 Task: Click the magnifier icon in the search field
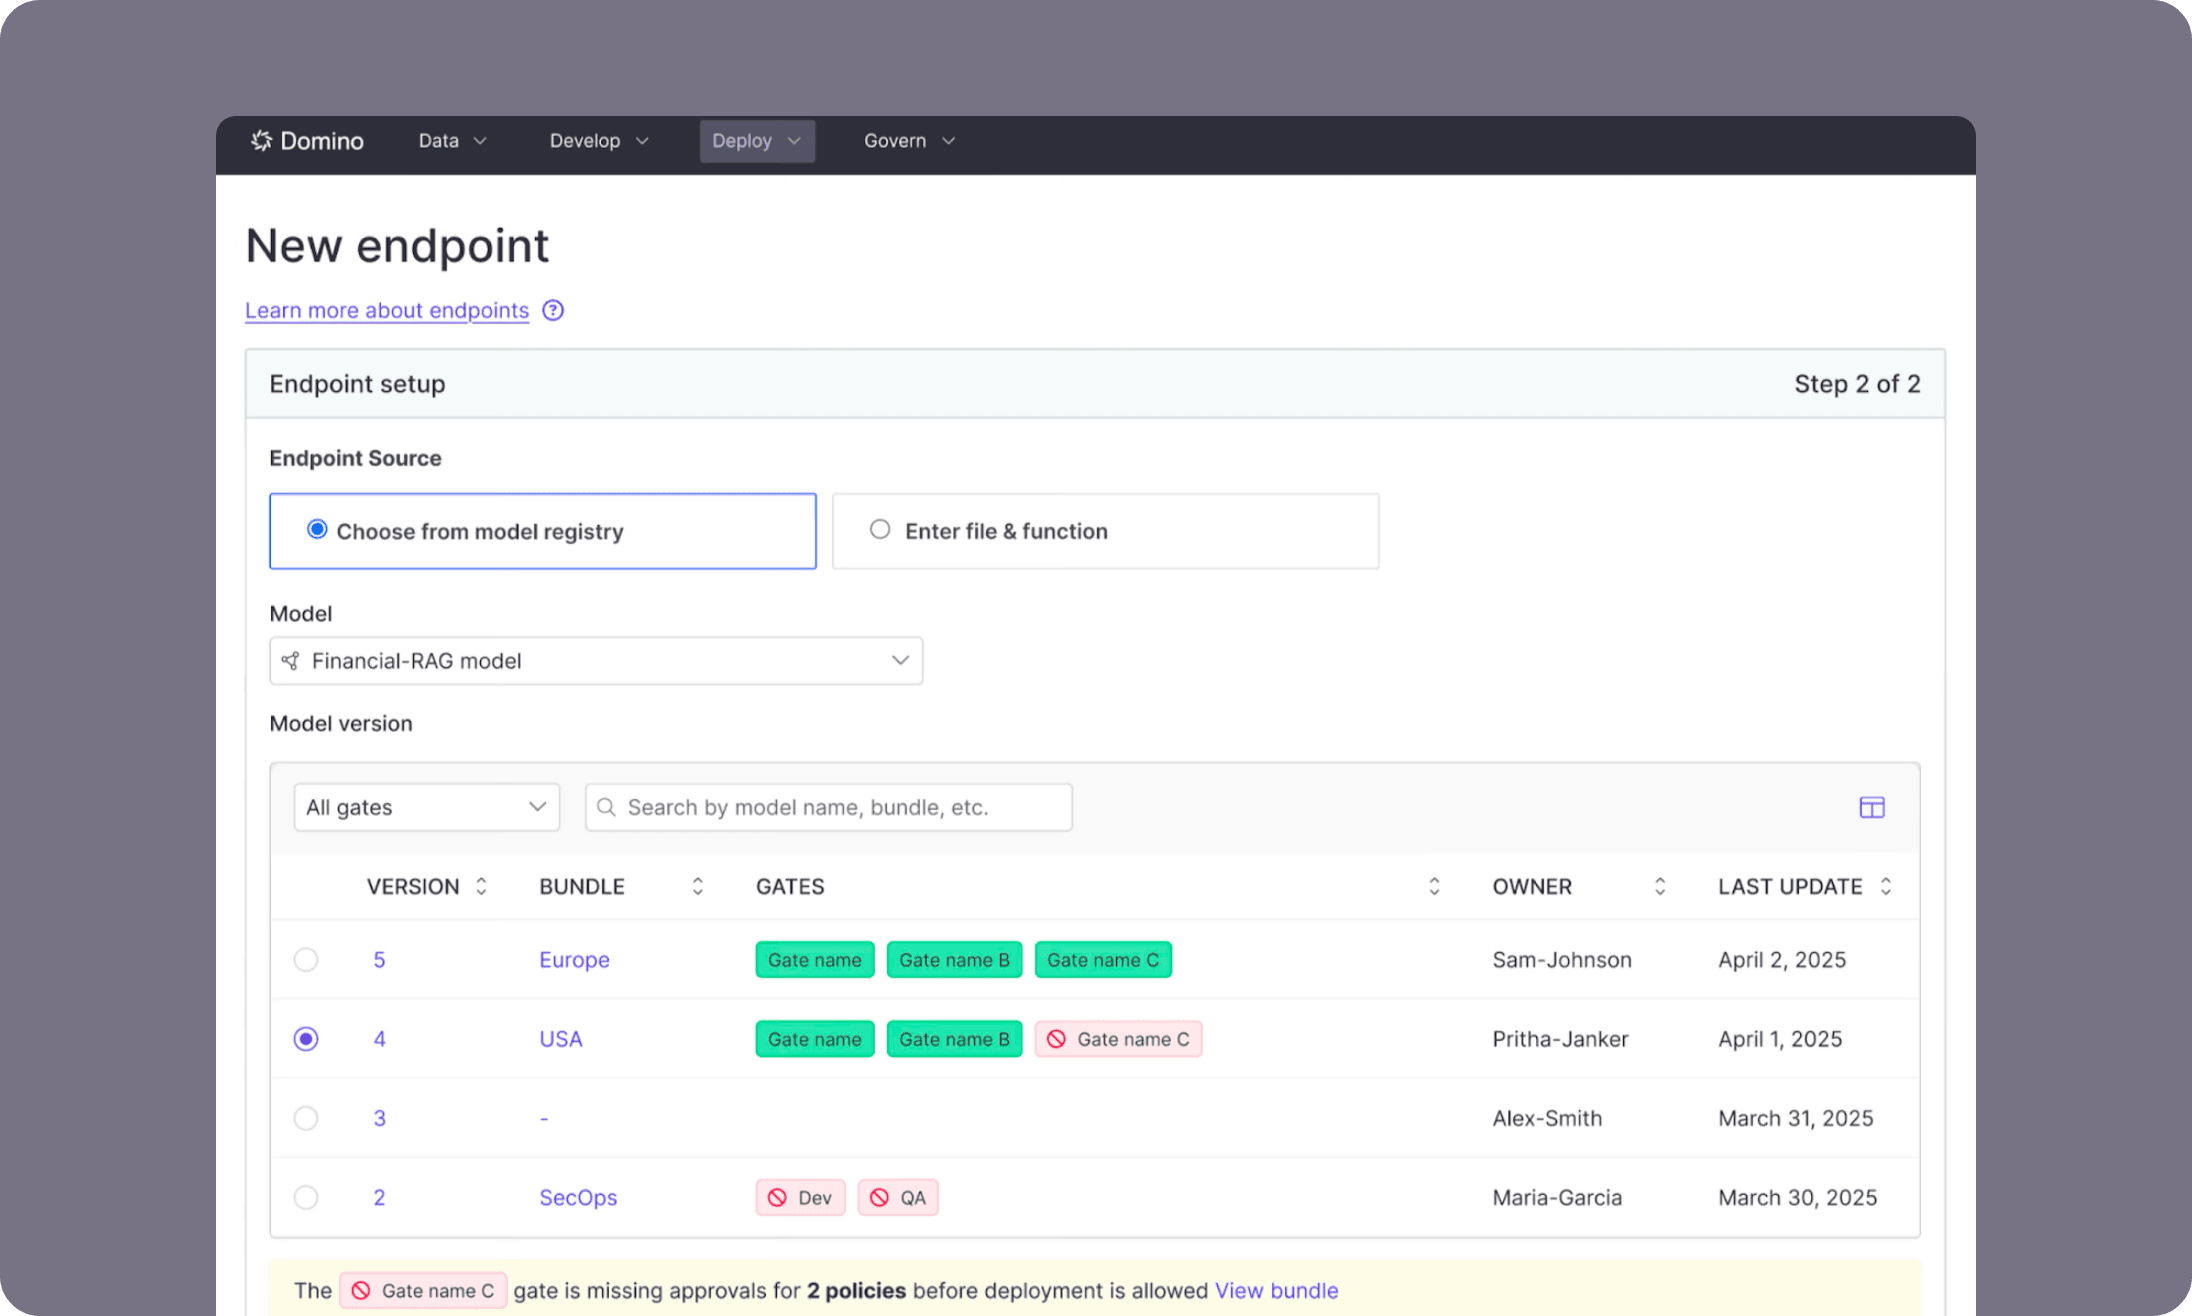point(606,807)
